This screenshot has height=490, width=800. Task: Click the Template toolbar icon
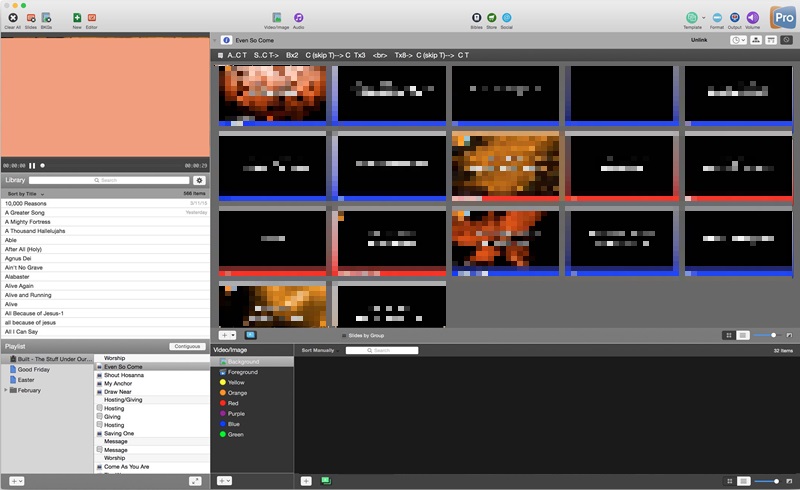coord(692,18)
